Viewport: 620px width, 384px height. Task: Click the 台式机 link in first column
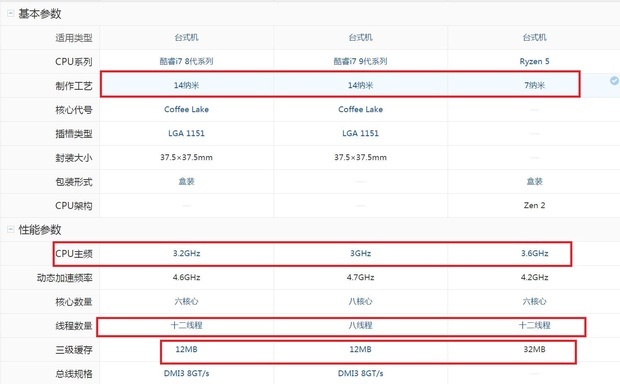pyautogui.click(x=186, y=38)
